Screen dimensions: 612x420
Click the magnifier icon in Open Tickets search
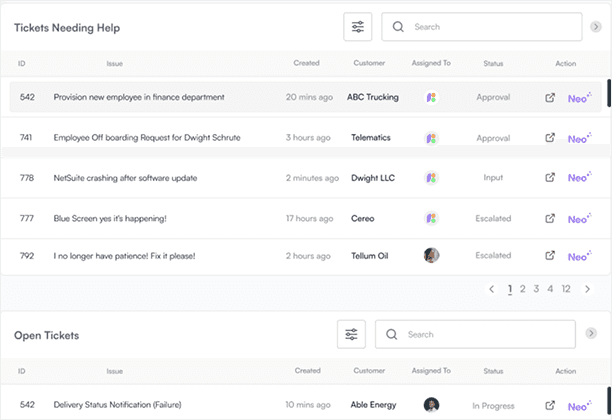tap(391, 334)
